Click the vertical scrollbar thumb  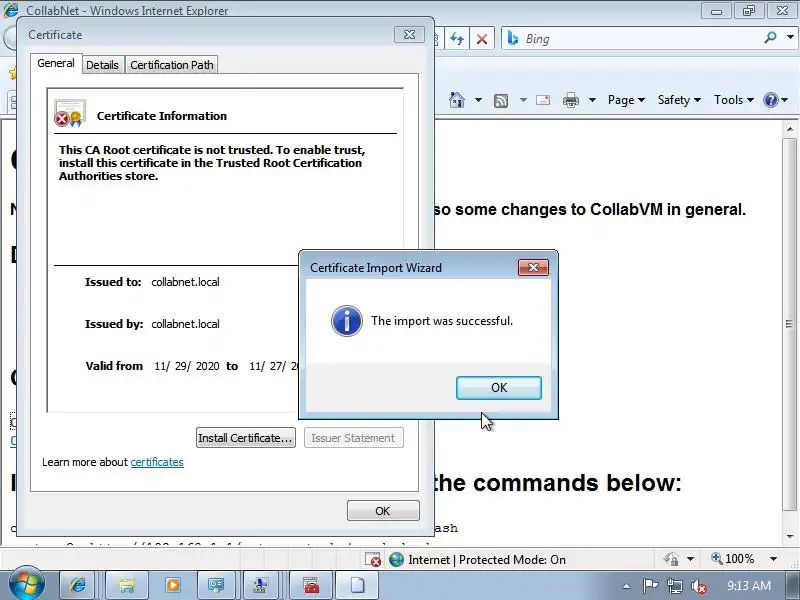coord(789,323)
